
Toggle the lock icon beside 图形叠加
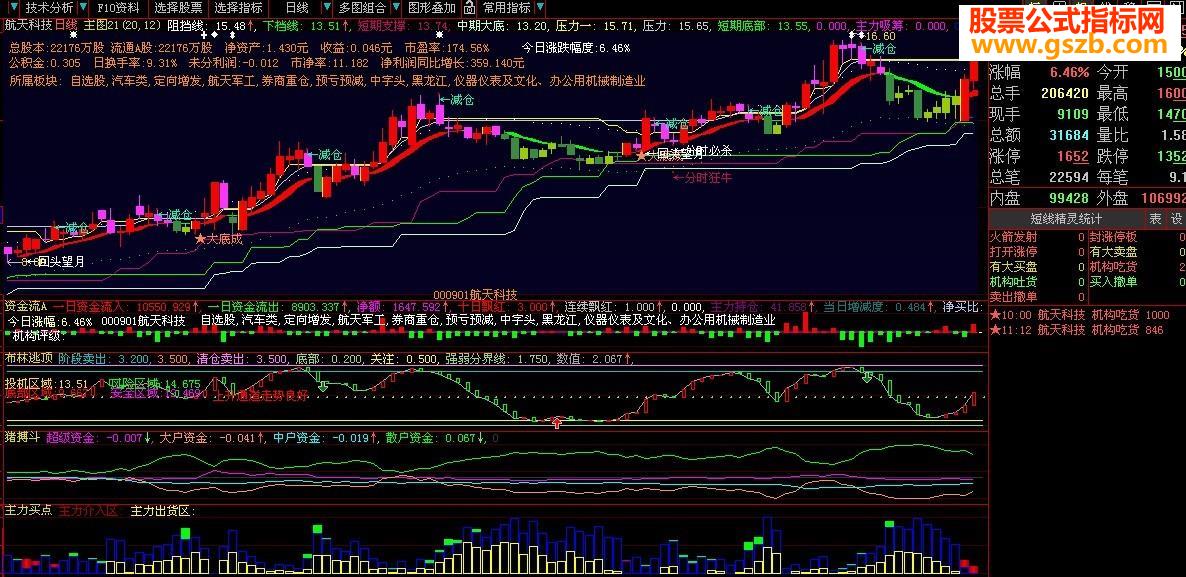(x=469, y=8)
